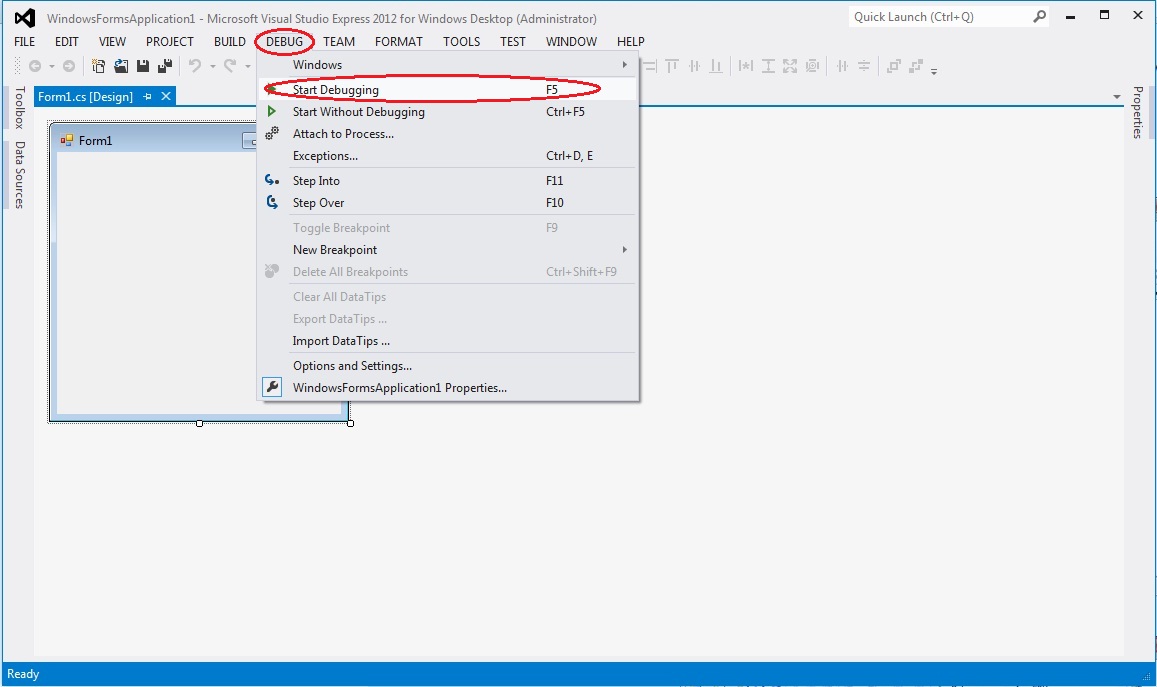
Task: Choose Start Without Debugging menu item
Action: point(358,112)
